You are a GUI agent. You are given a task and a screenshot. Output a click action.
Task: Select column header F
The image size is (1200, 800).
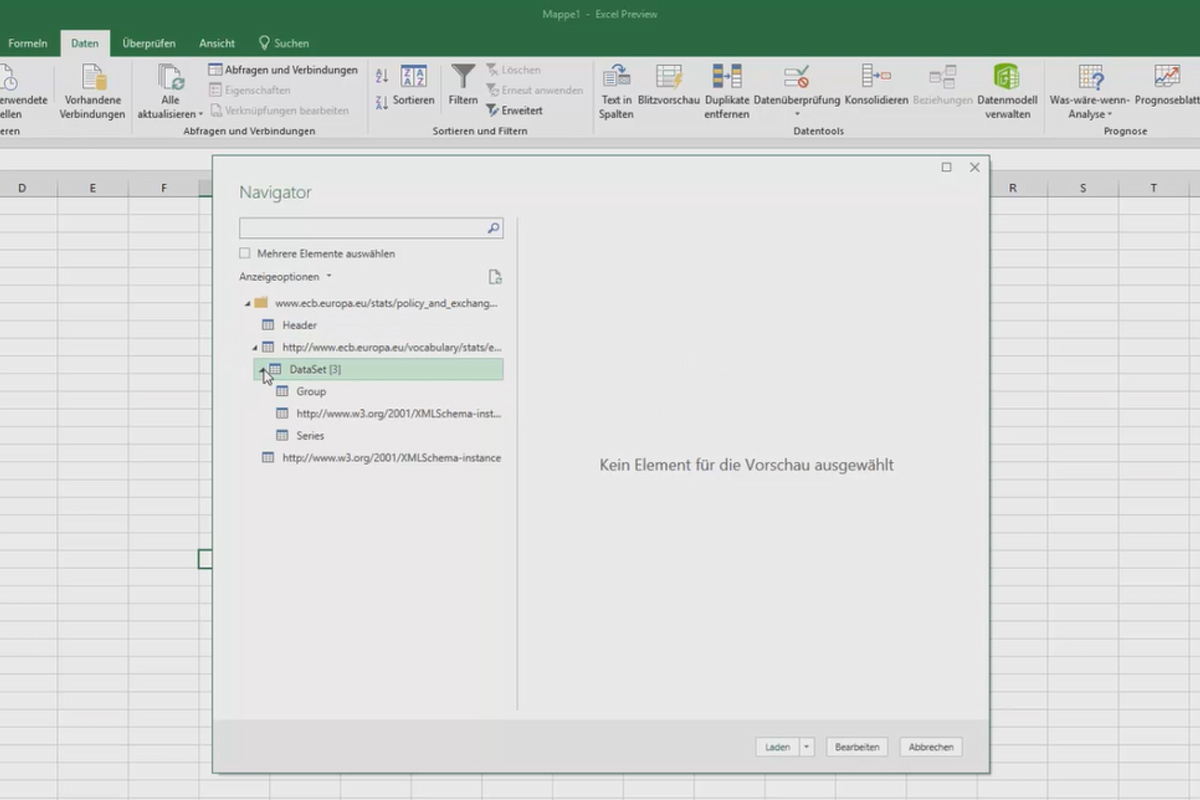(x=163, y=188)
